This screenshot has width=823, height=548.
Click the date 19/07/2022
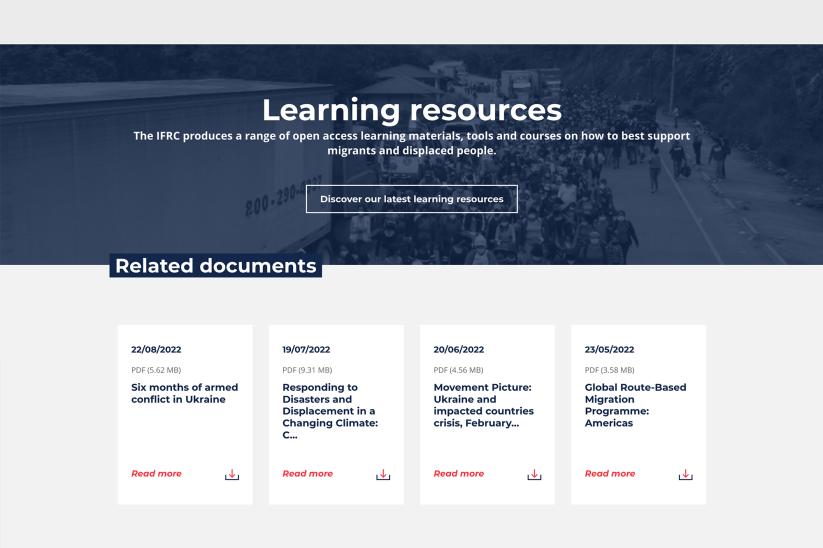(306, 350)
